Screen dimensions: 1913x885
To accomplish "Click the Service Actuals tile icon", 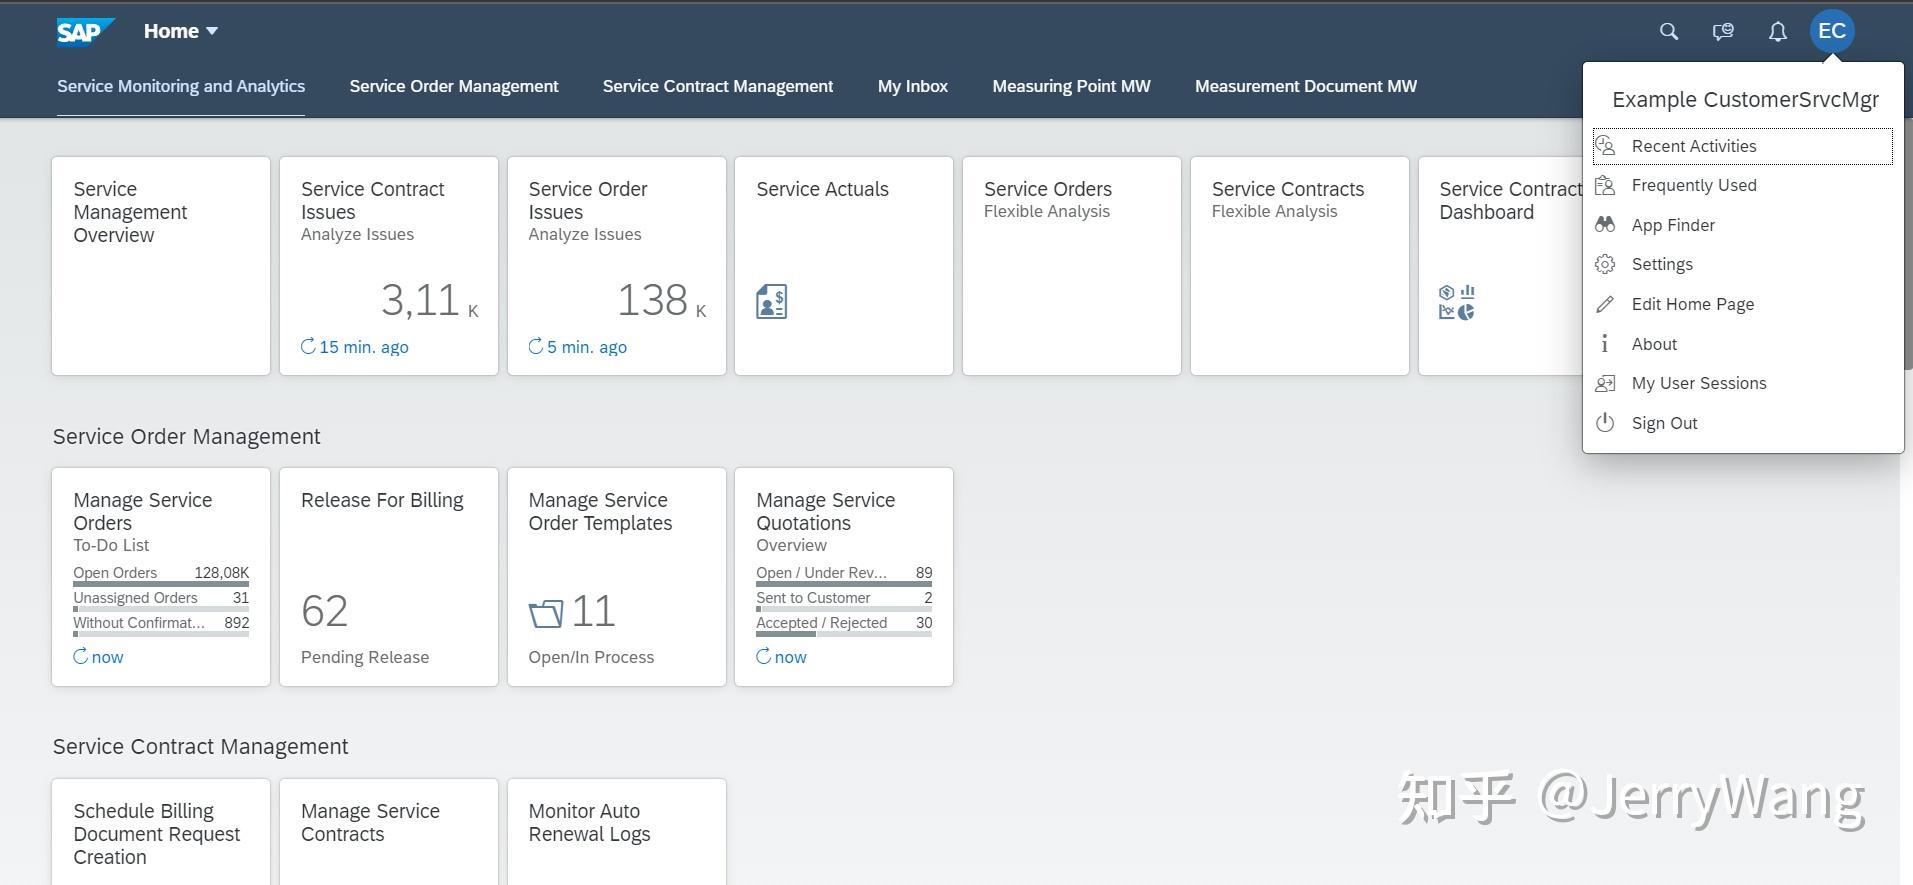I will (x=771, y=301).
